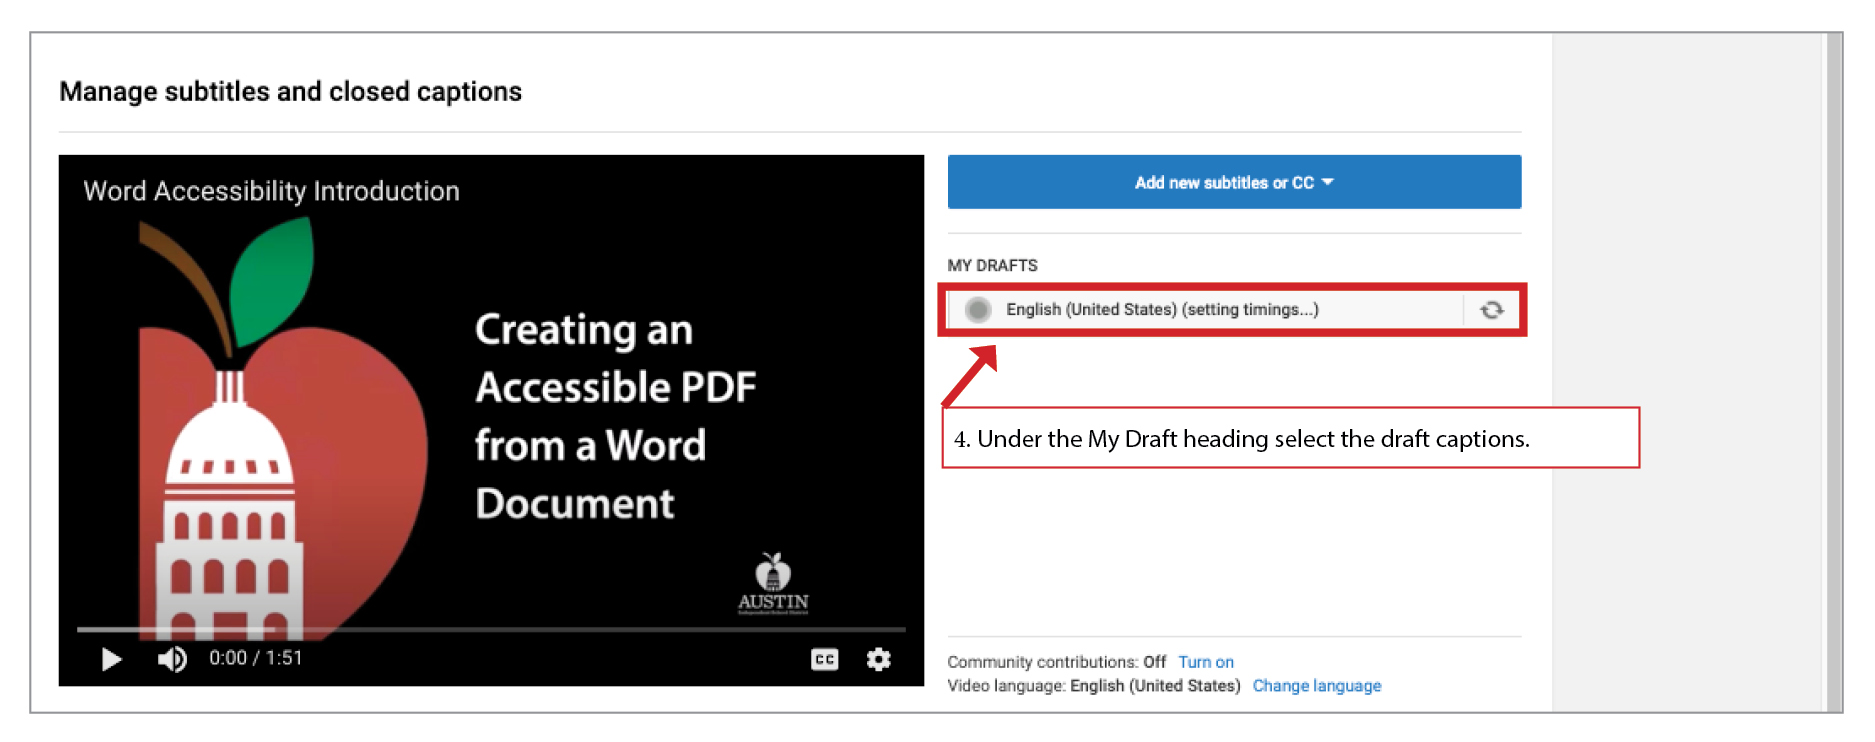Click the Change language link

point(1316,686)
